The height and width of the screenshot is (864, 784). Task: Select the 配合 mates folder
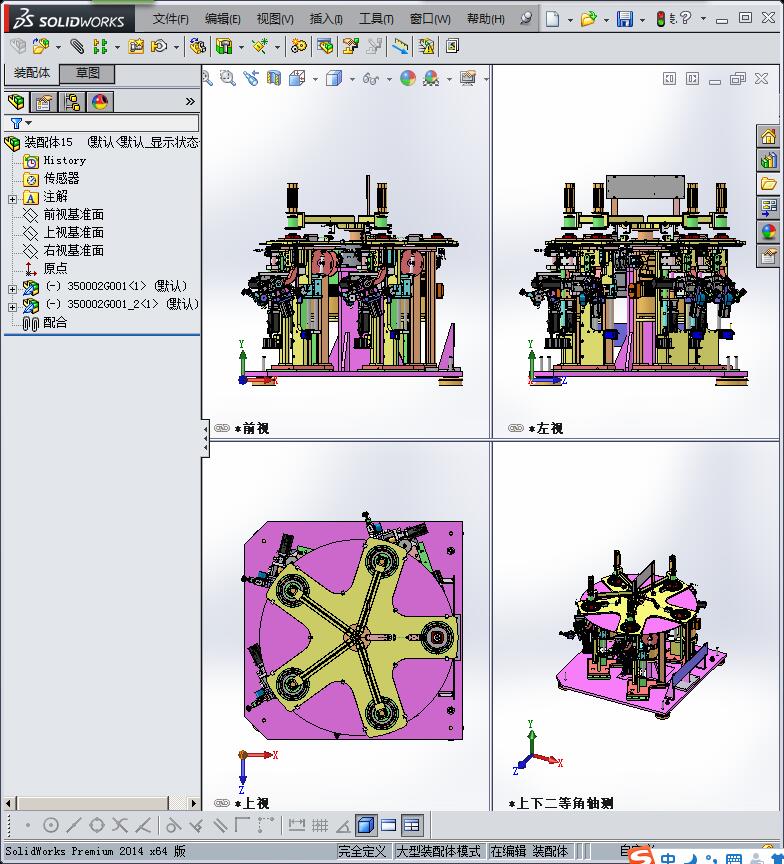pyautogui.click(x=55, y=322)
